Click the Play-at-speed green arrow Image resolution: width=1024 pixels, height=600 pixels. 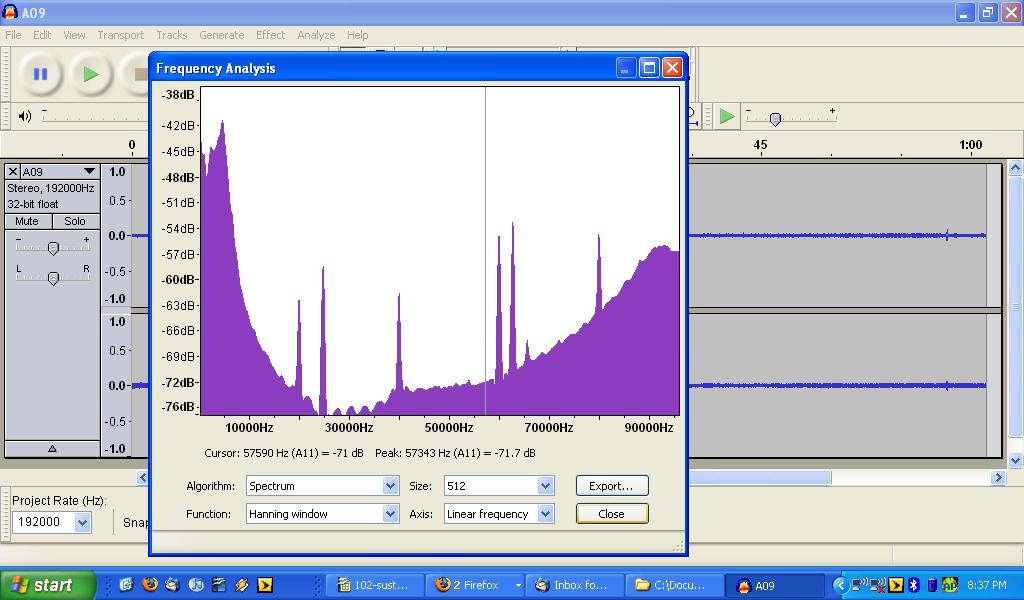coord(727,116)
